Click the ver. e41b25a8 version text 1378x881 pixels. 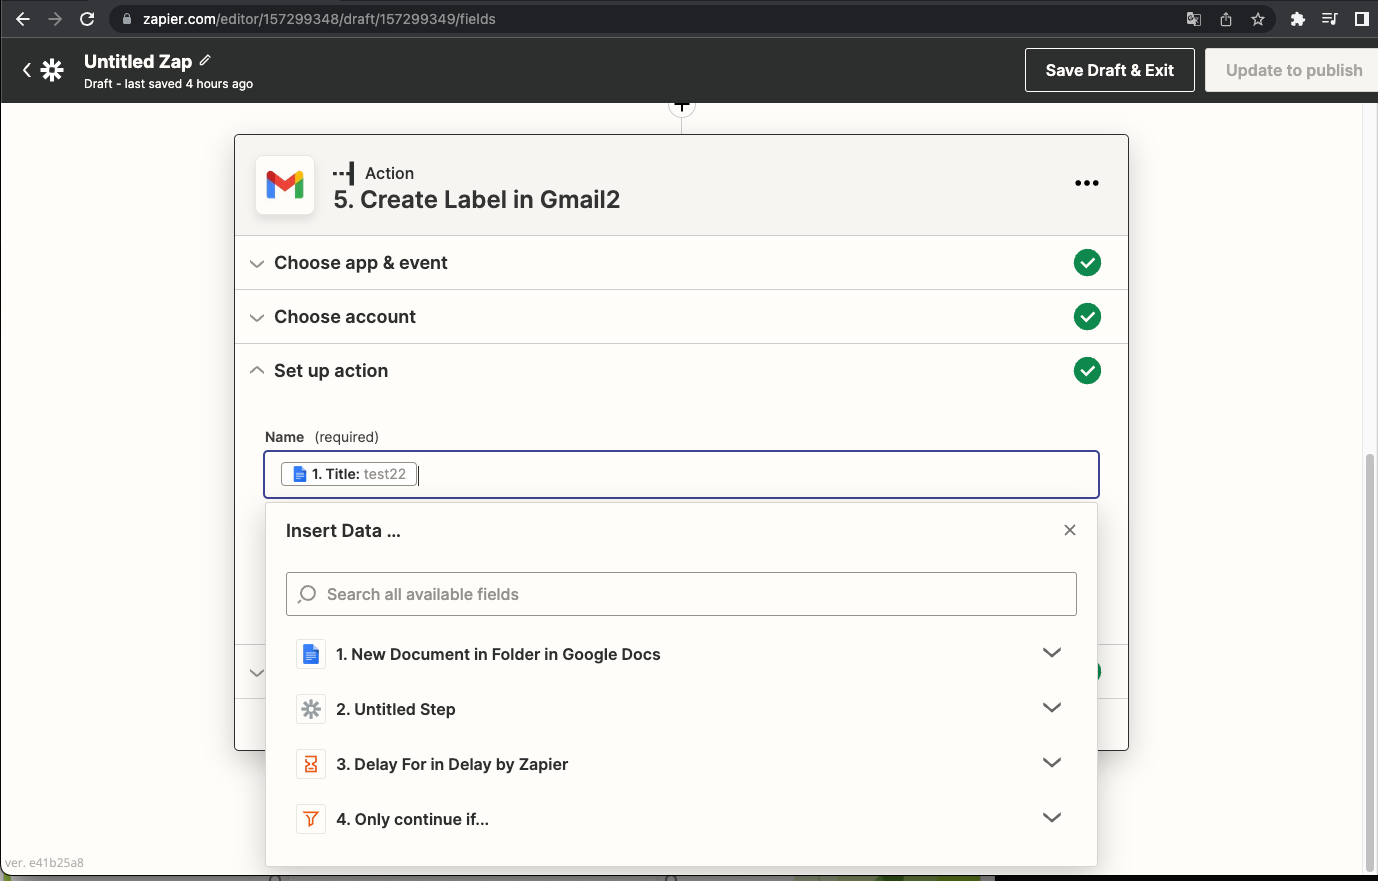pyautogui.click(x=44, y=862)
